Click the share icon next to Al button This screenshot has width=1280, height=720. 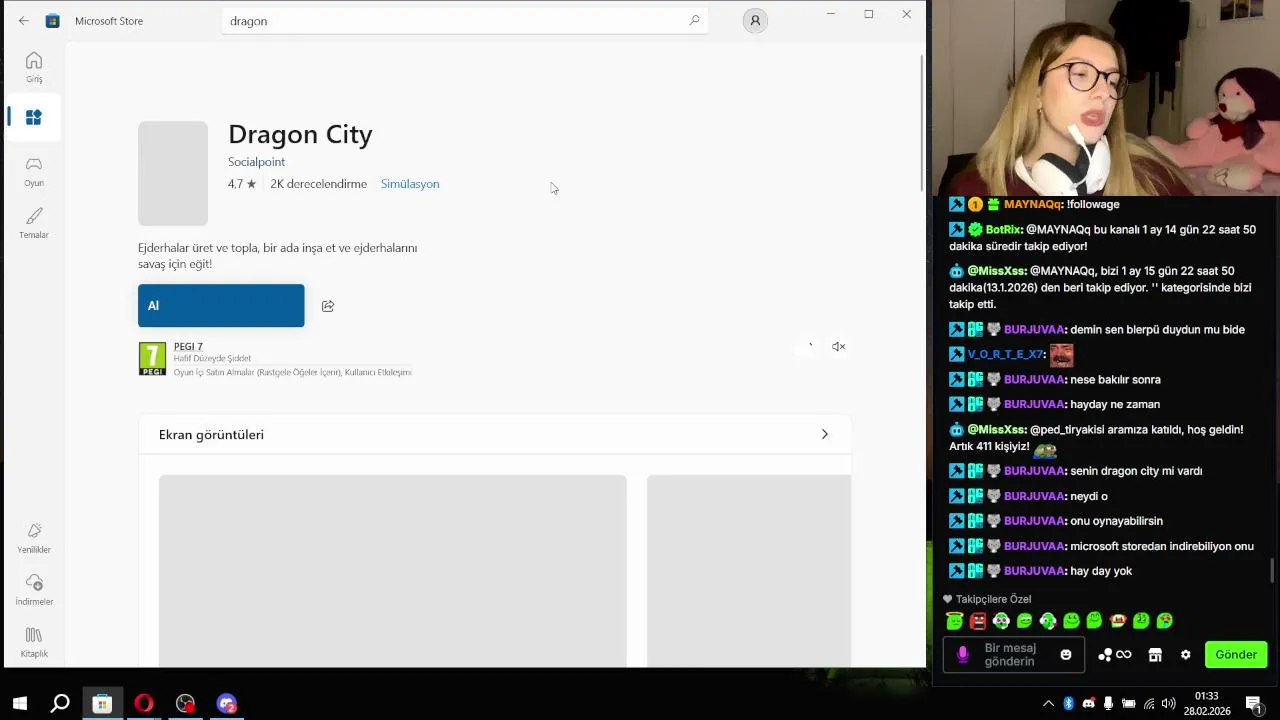[328, 306]
